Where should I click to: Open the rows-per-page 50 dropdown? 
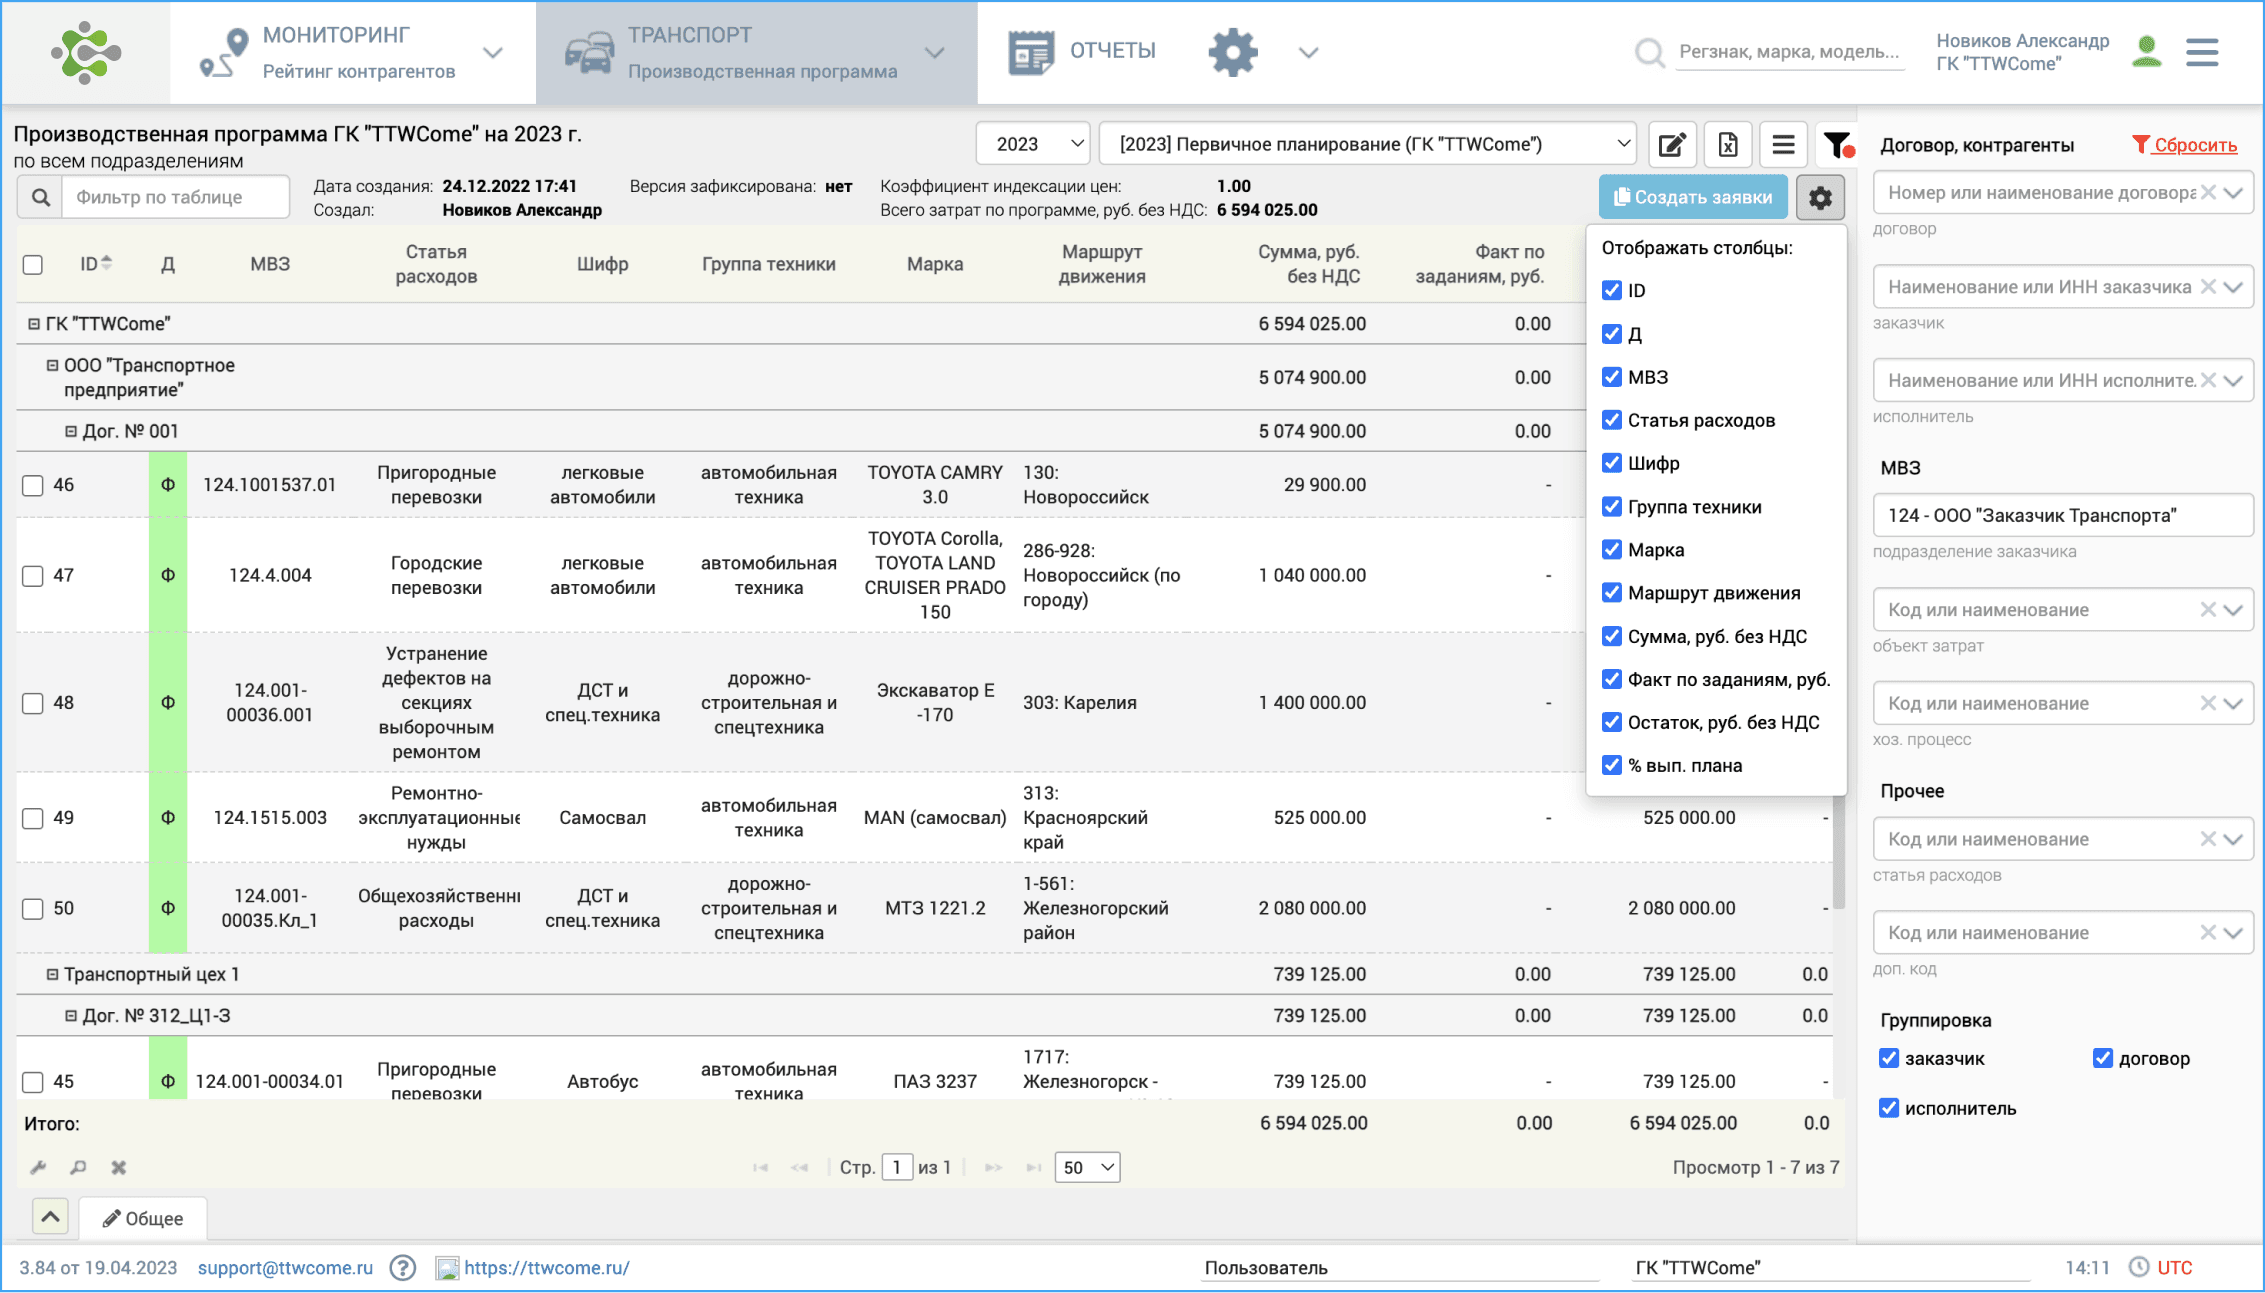click(x=1087, y=1167)
